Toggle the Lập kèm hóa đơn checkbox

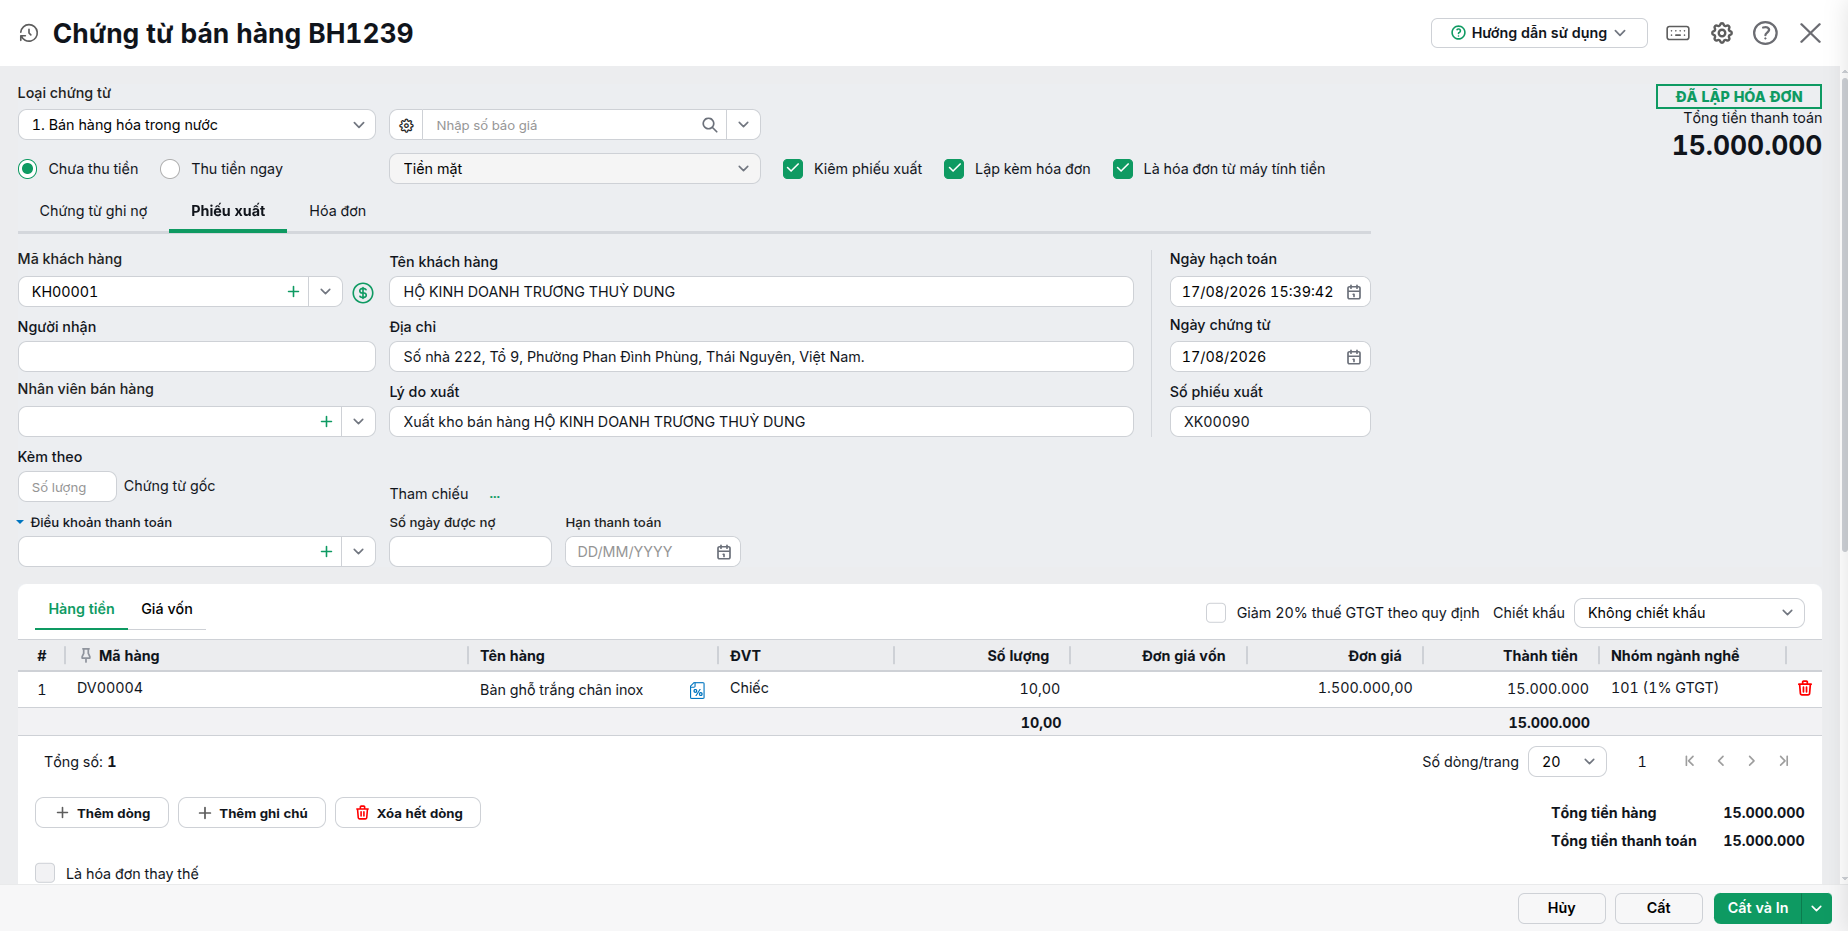(x=954, y=169)
